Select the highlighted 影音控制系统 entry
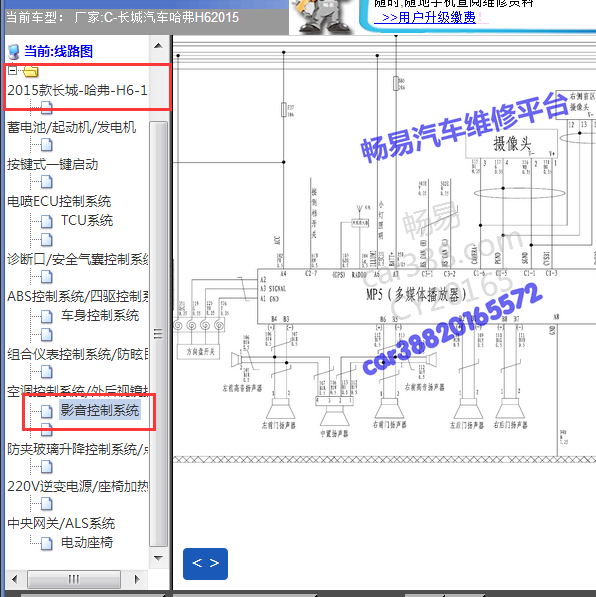Viewport: 596px width, 597px height. (x=100, y=410)
